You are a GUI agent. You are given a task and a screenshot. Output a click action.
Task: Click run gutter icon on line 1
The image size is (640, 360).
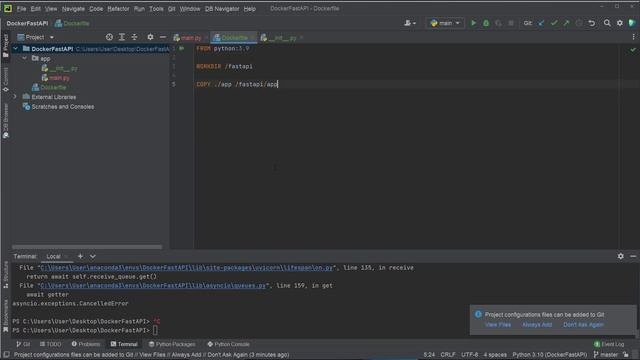tap(182, 48)
